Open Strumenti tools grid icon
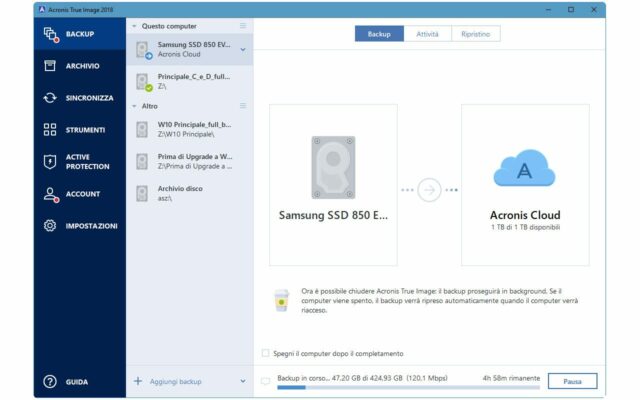Image resolution: width=640 pixels, height=400 pixels. 50,129
